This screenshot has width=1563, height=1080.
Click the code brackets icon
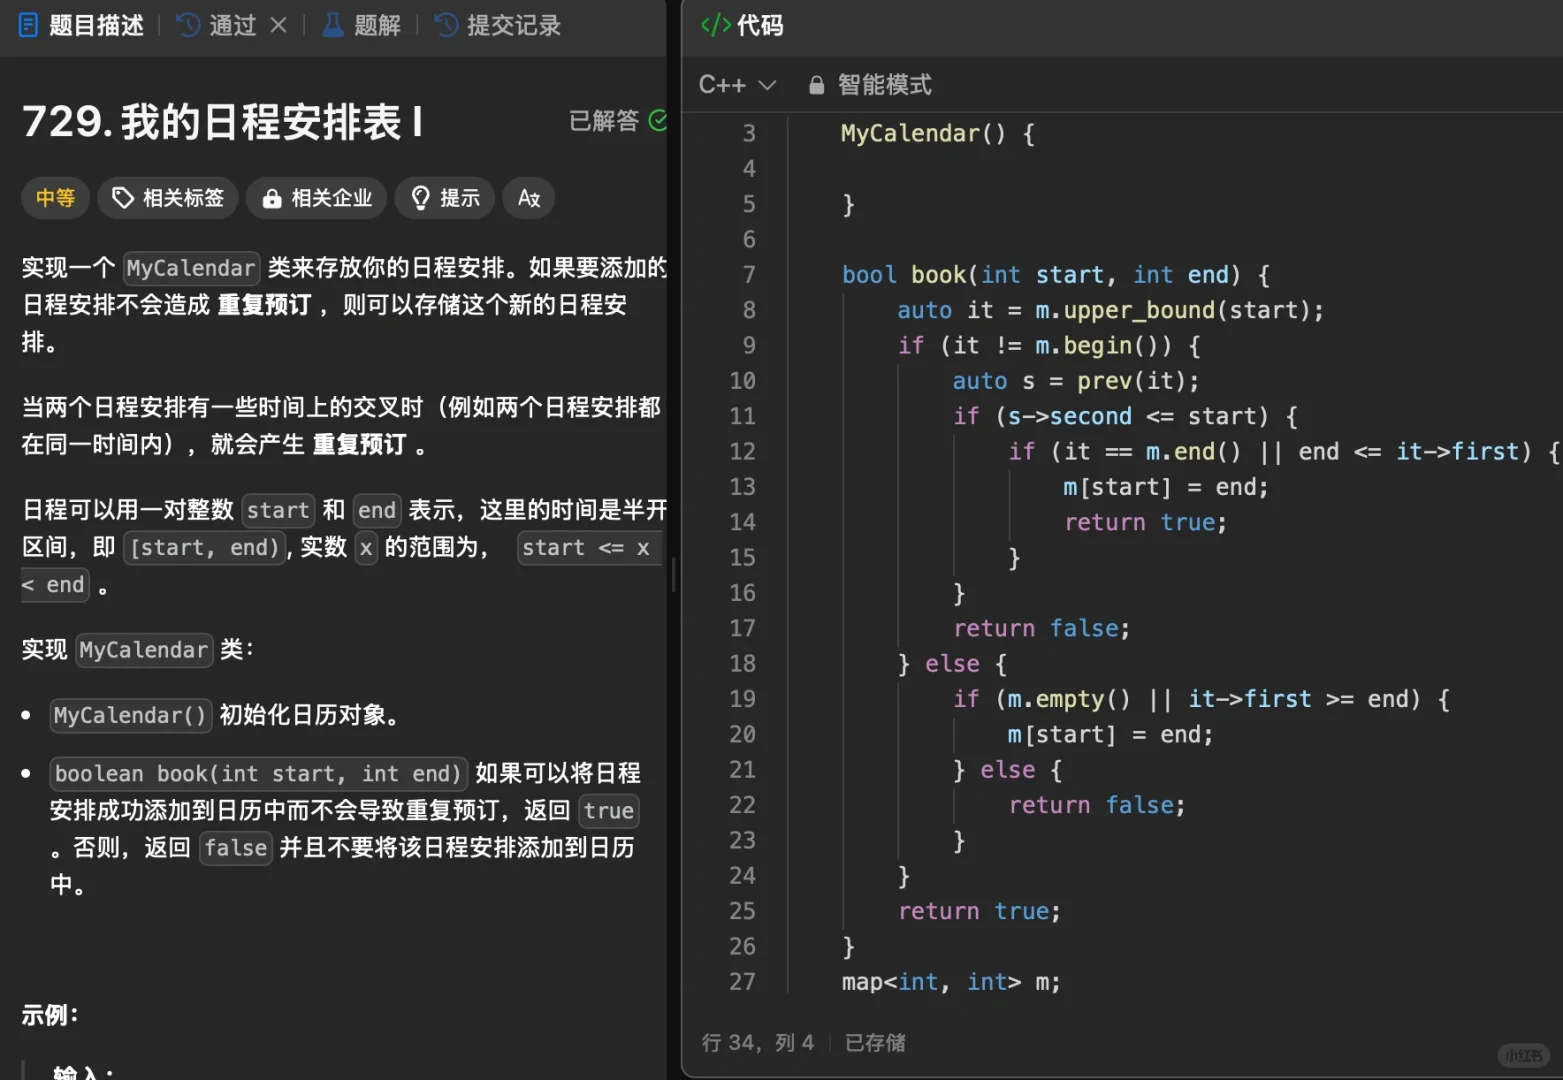click(x=715, y=25)
